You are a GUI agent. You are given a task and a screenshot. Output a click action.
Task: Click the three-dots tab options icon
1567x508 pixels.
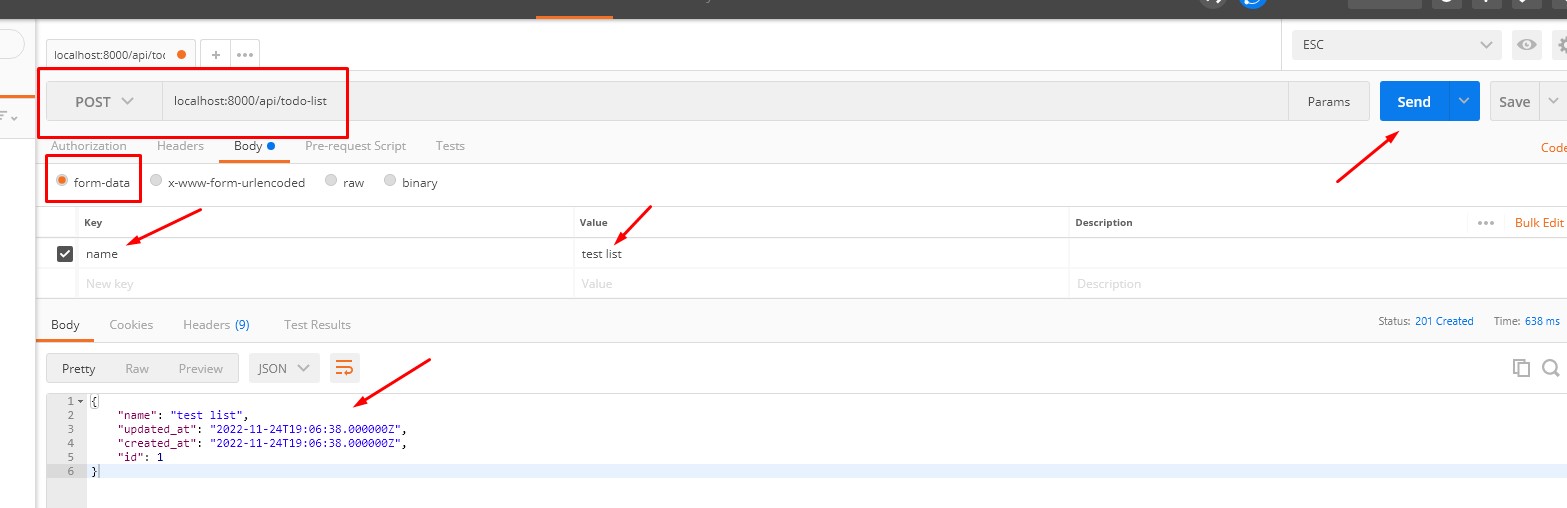[x=245, y=54]
